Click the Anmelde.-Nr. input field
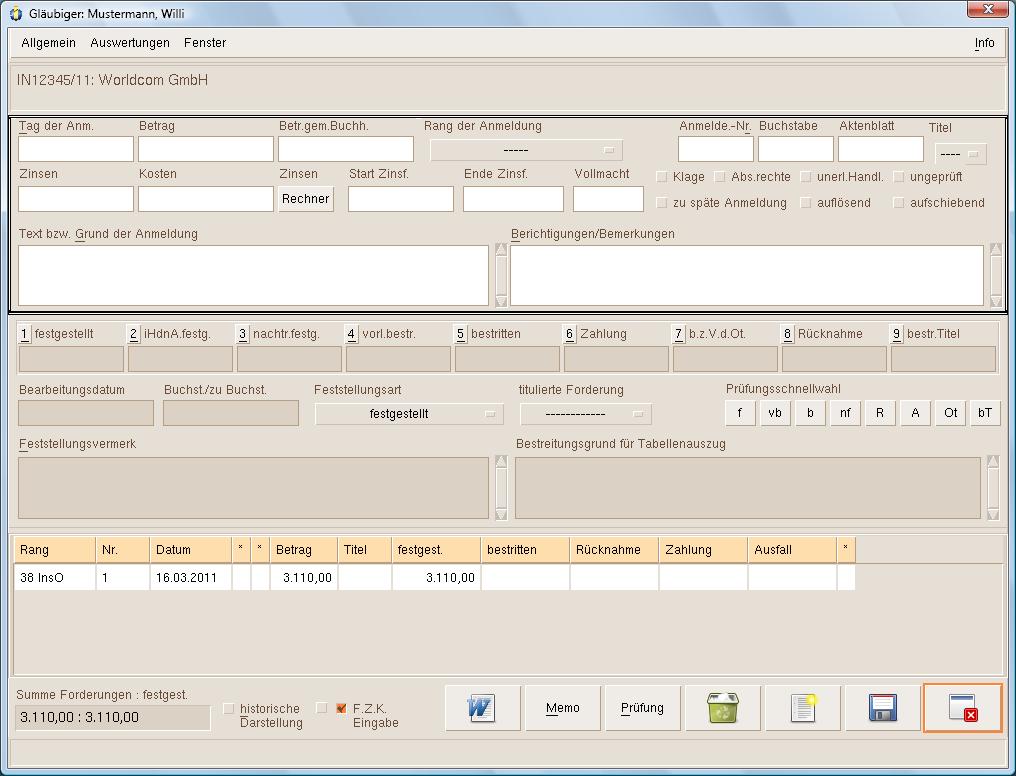This screenshot has height=776, width=1016. 716,149
